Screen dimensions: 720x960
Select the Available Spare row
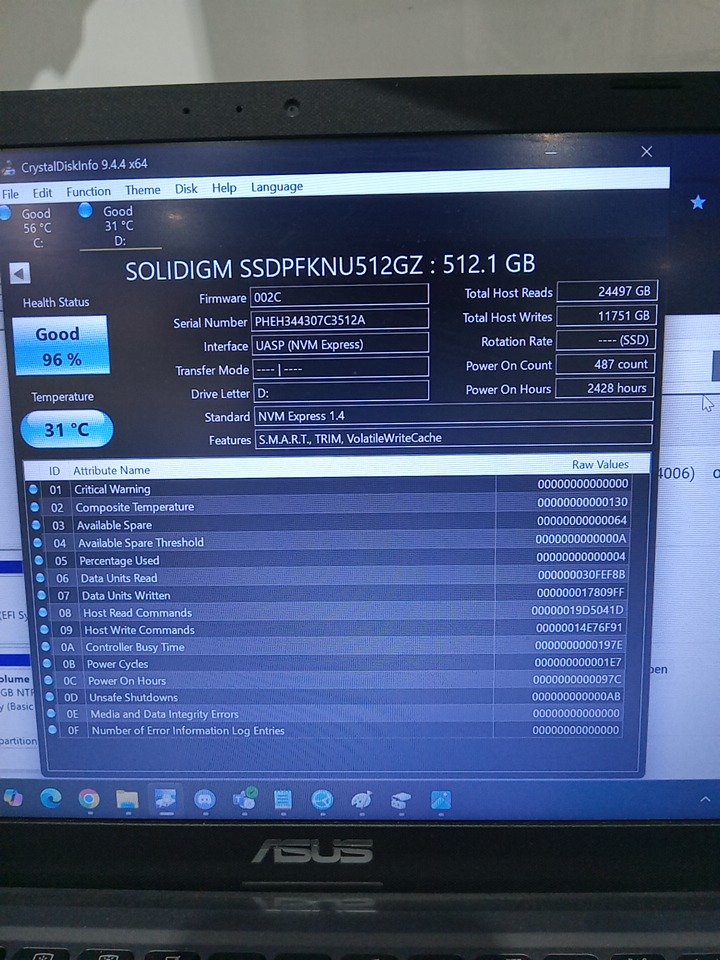click(331, 523)
